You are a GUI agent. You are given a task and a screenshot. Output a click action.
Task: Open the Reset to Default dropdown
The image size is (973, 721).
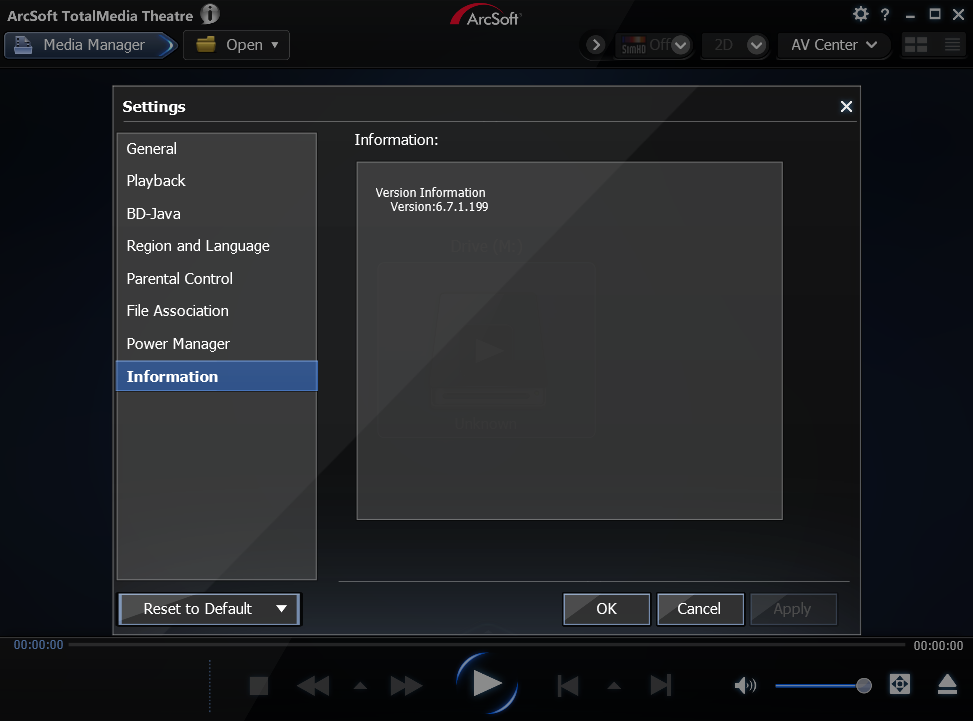coord(210,609)
